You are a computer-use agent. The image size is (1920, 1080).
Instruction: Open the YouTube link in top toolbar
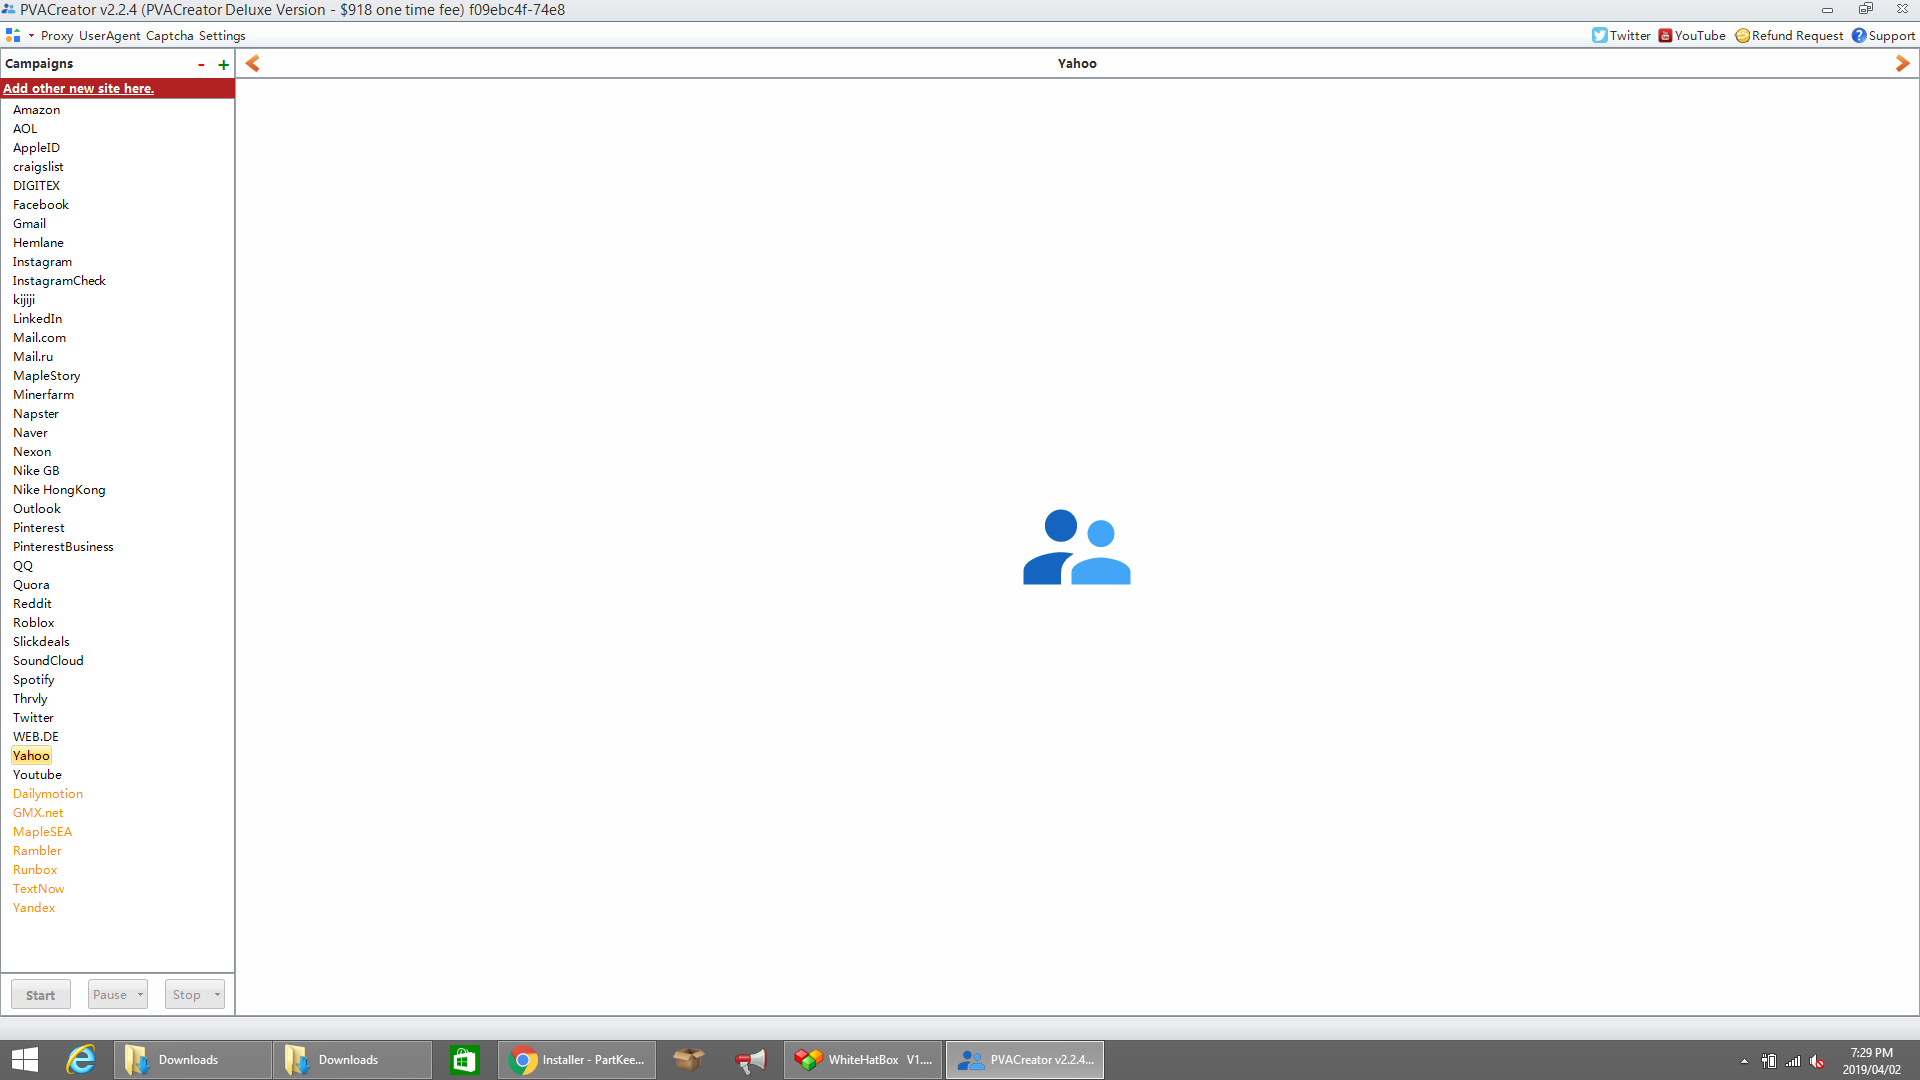point(1692,35)
